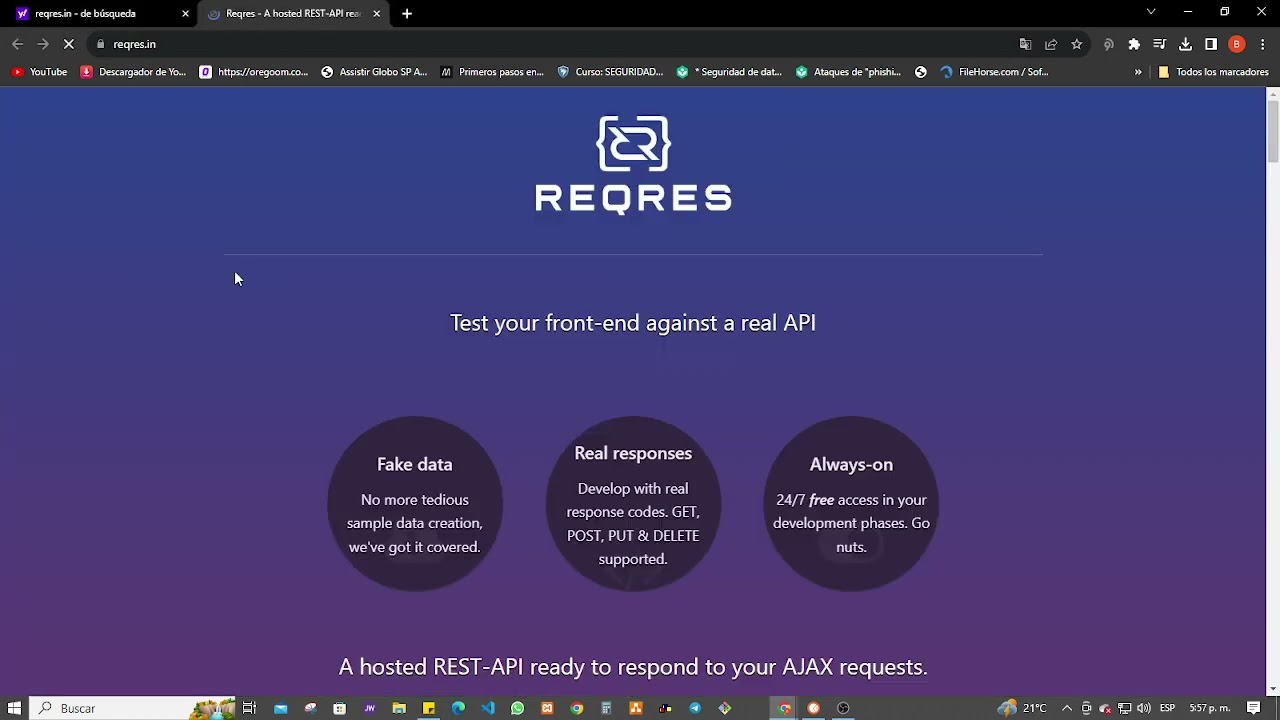Open the Windows notification center
Screen dimensions: 1280x720
point(1254,708)
